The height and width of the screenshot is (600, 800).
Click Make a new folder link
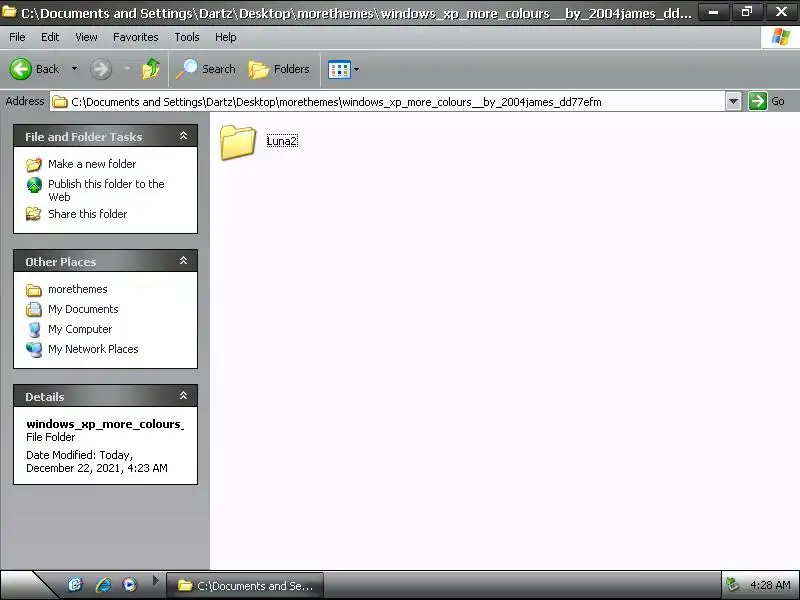click(x=92, y=164)
